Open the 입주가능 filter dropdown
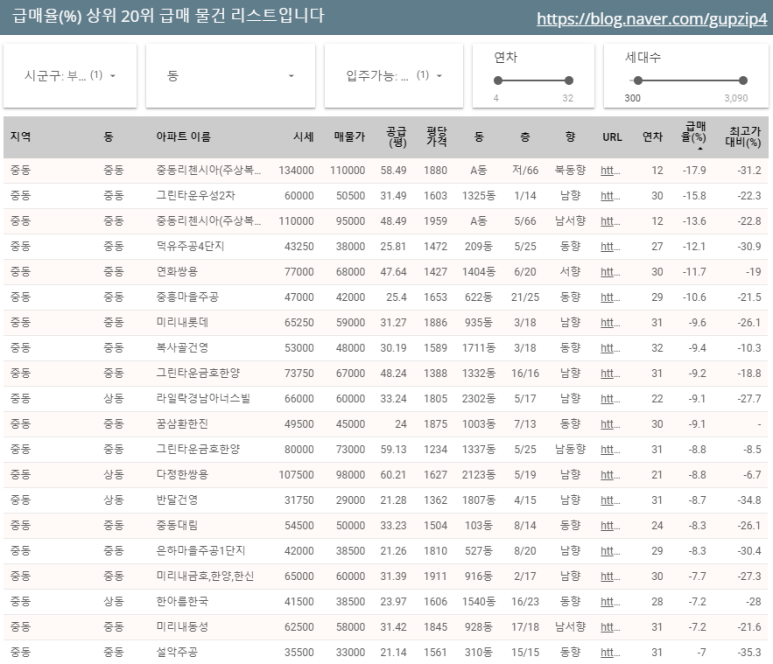 [393, 75]
